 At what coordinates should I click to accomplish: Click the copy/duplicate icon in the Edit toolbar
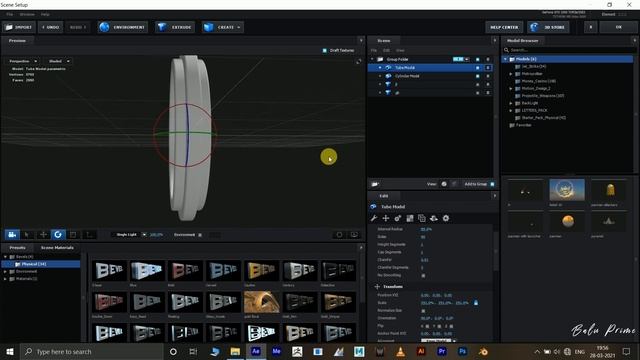click(422, 218)
